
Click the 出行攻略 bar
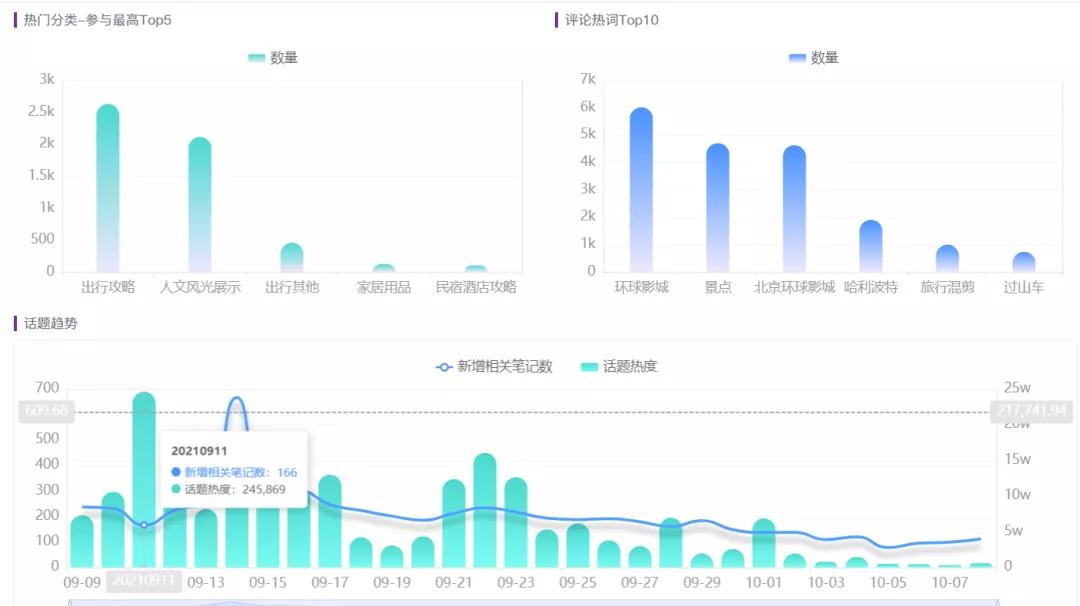[107, 188]
